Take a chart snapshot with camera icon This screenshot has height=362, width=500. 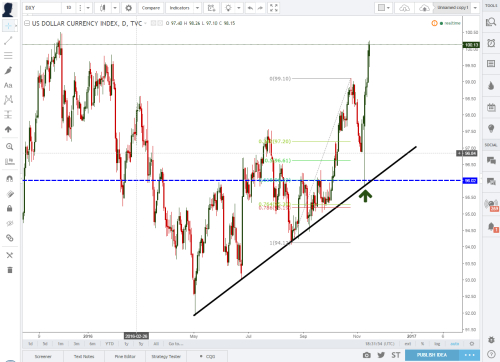pyautogui.click(x=367, y=355)
